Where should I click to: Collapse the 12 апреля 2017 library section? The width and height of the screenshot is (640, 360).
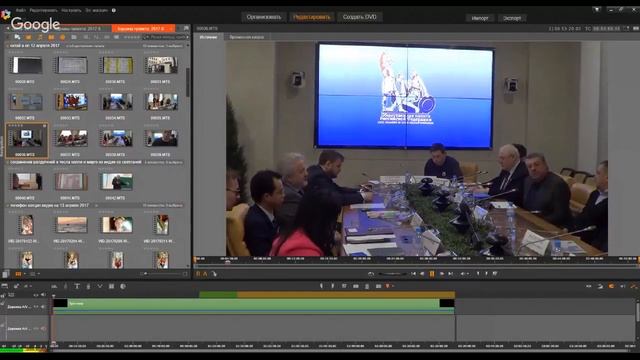pos(7,46)
